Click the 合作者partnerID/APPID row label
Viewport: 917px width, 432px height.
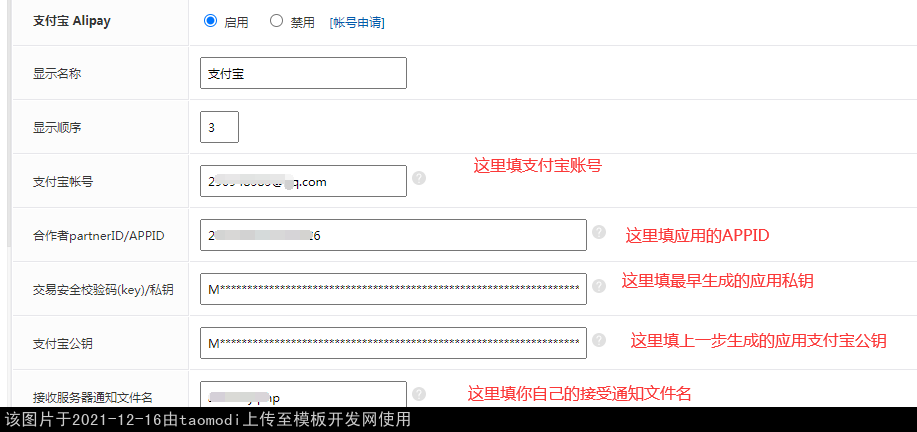[98, 236]
